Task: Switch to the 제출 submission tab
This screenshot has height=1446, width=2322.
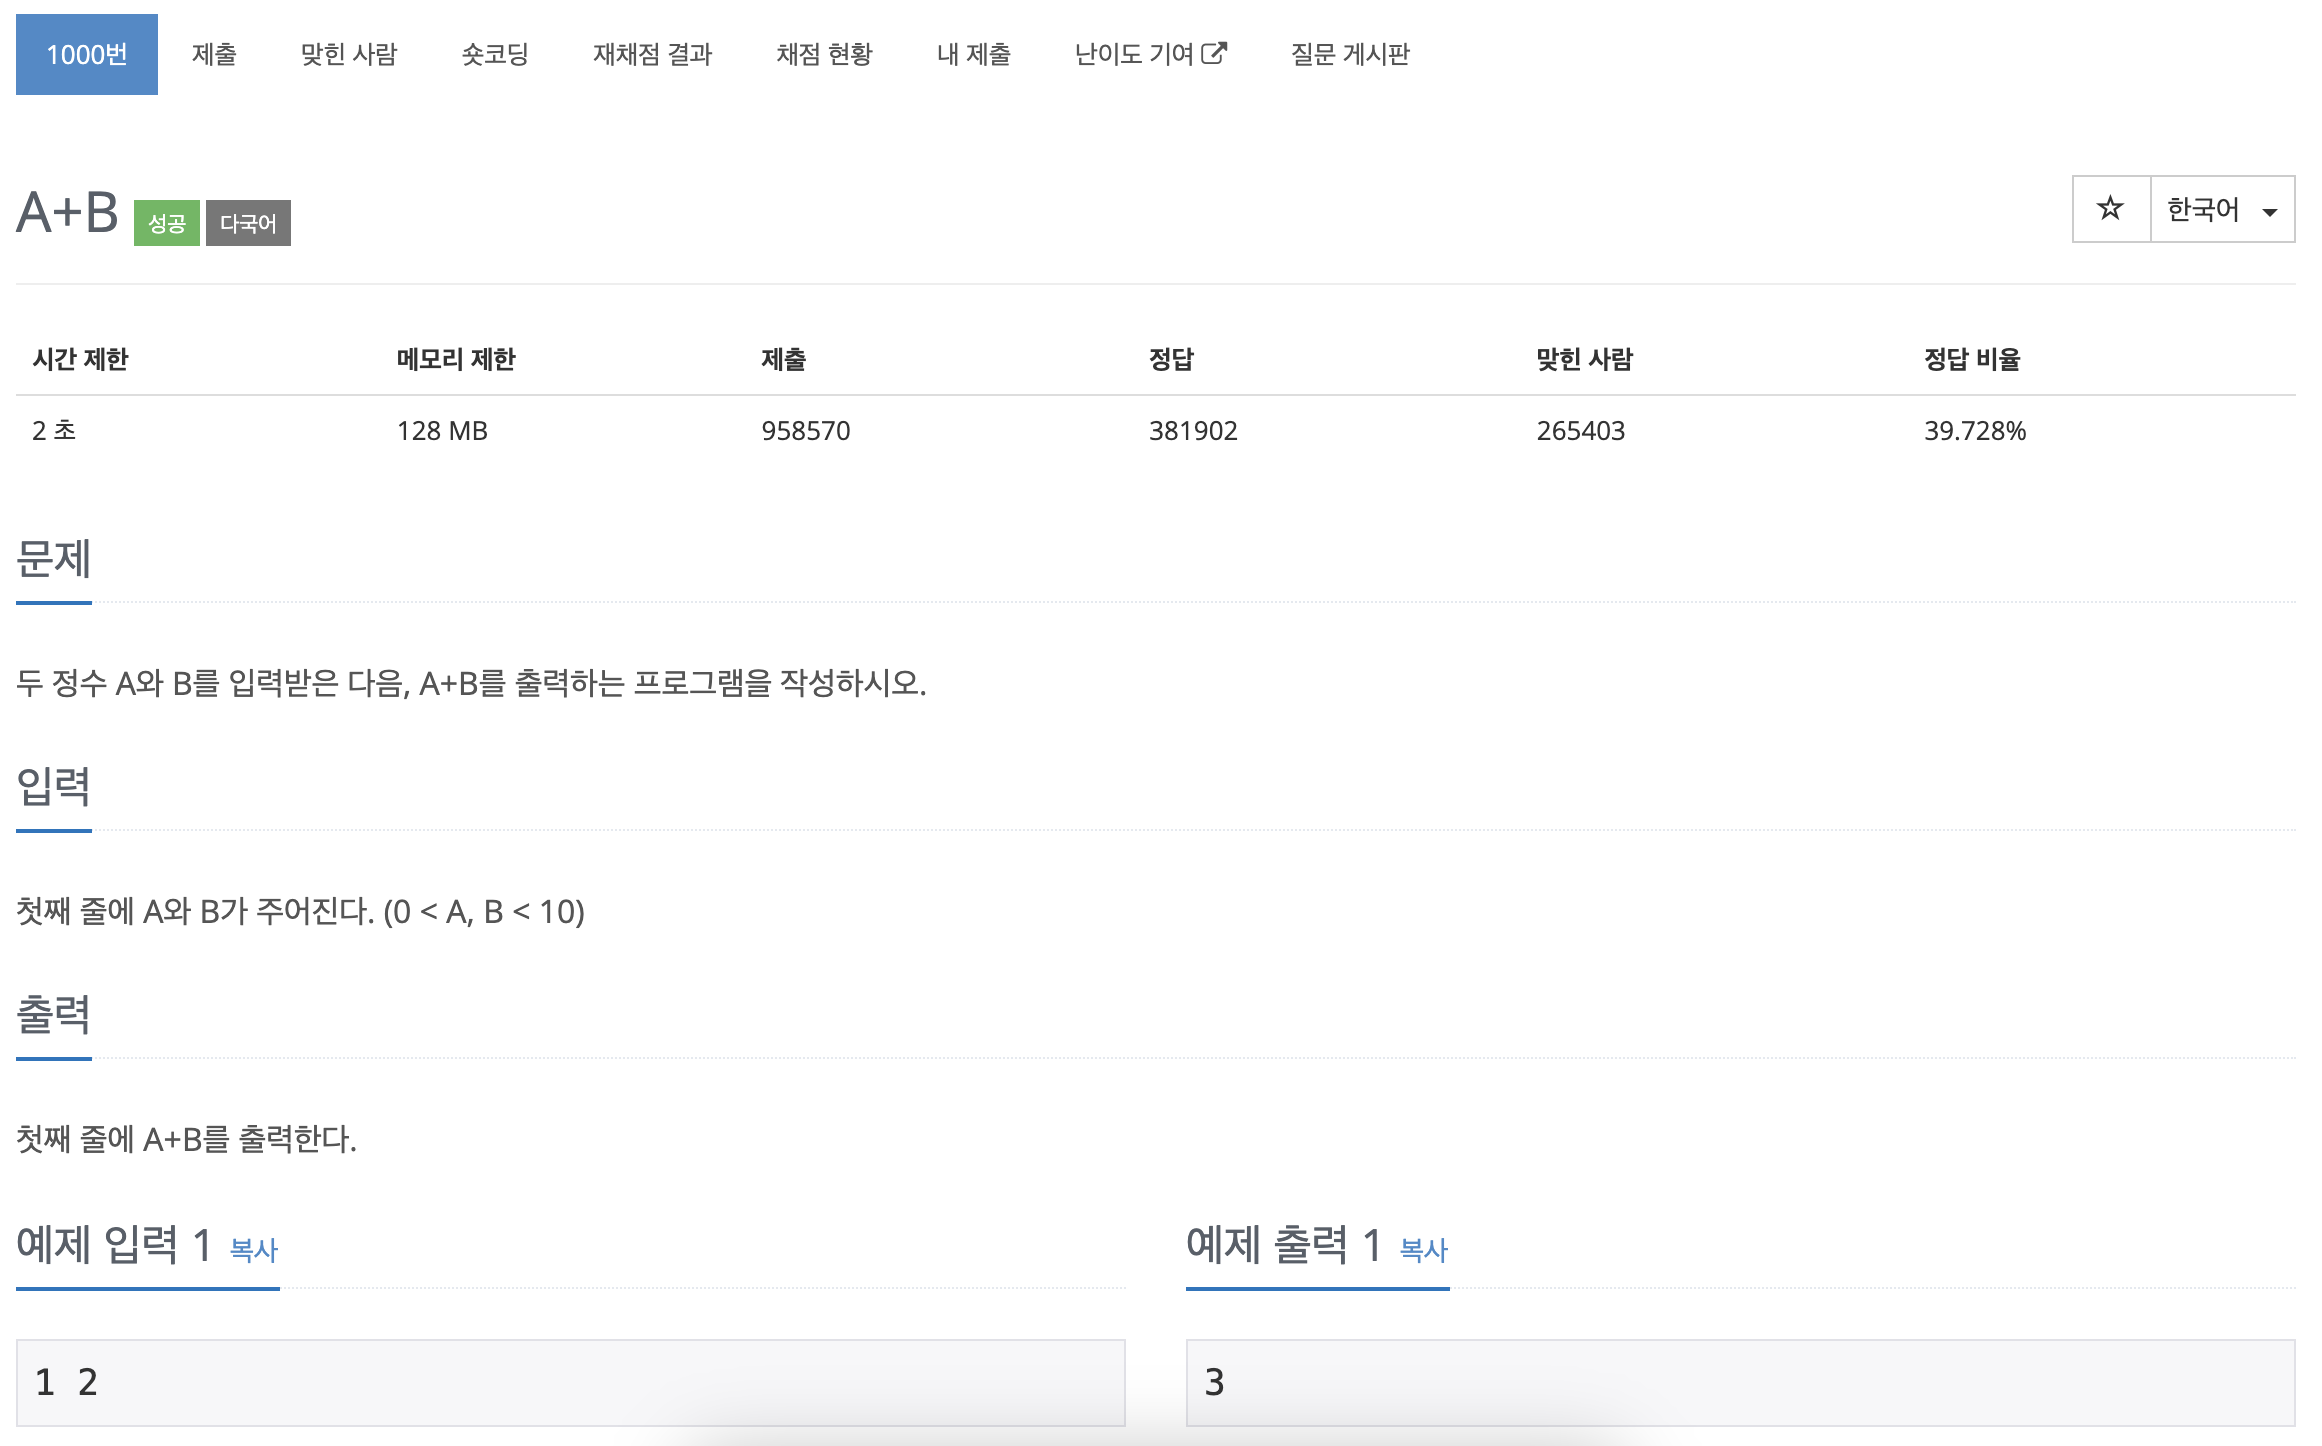Action: 214,55
